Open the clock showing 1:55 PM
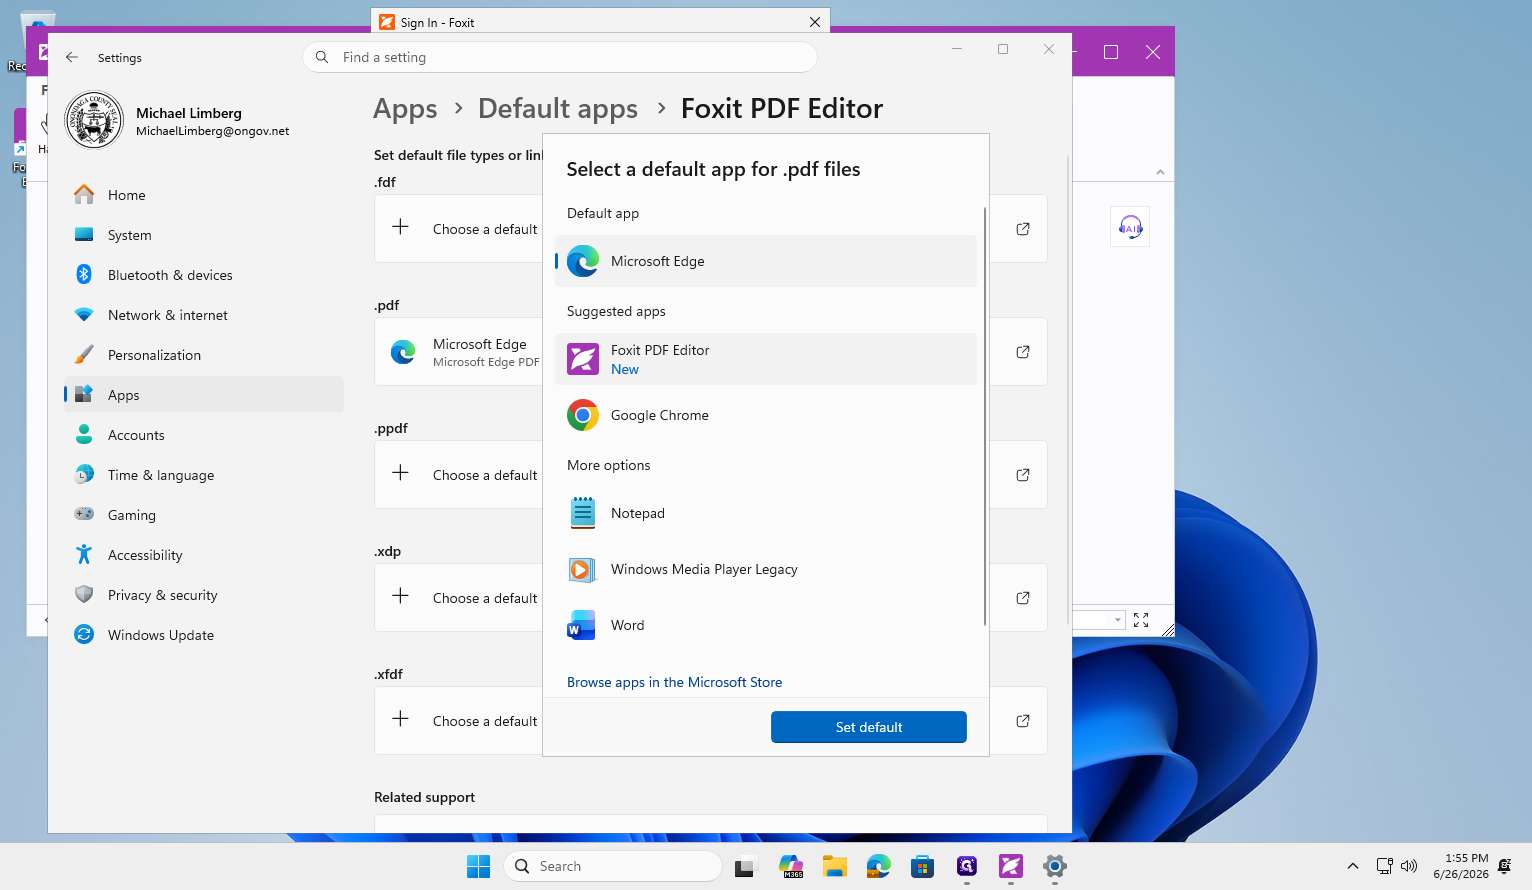 click(x=1461, y=866)
